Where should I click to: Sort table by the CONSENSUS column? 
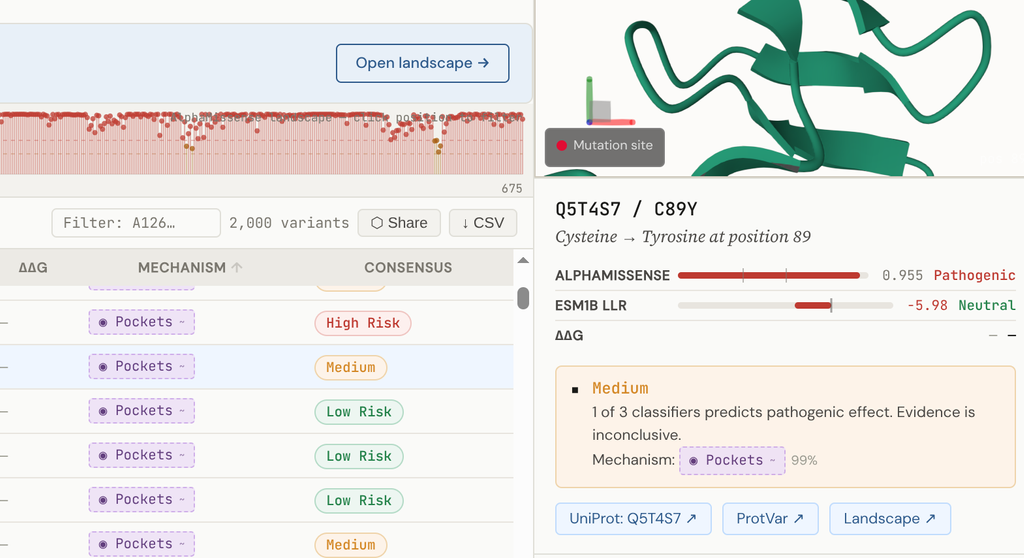[407, 267]
